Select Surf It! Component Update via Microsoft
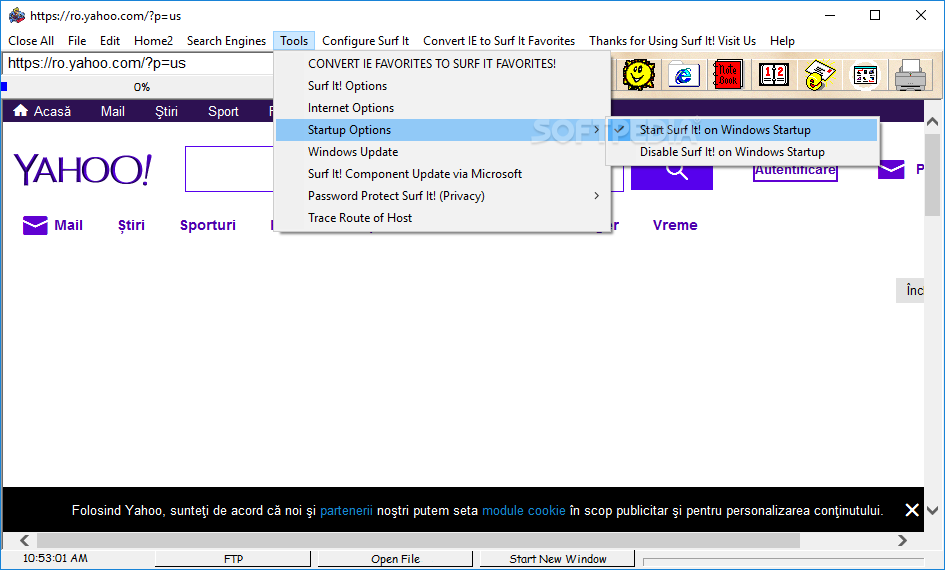 tap(442, 174)
